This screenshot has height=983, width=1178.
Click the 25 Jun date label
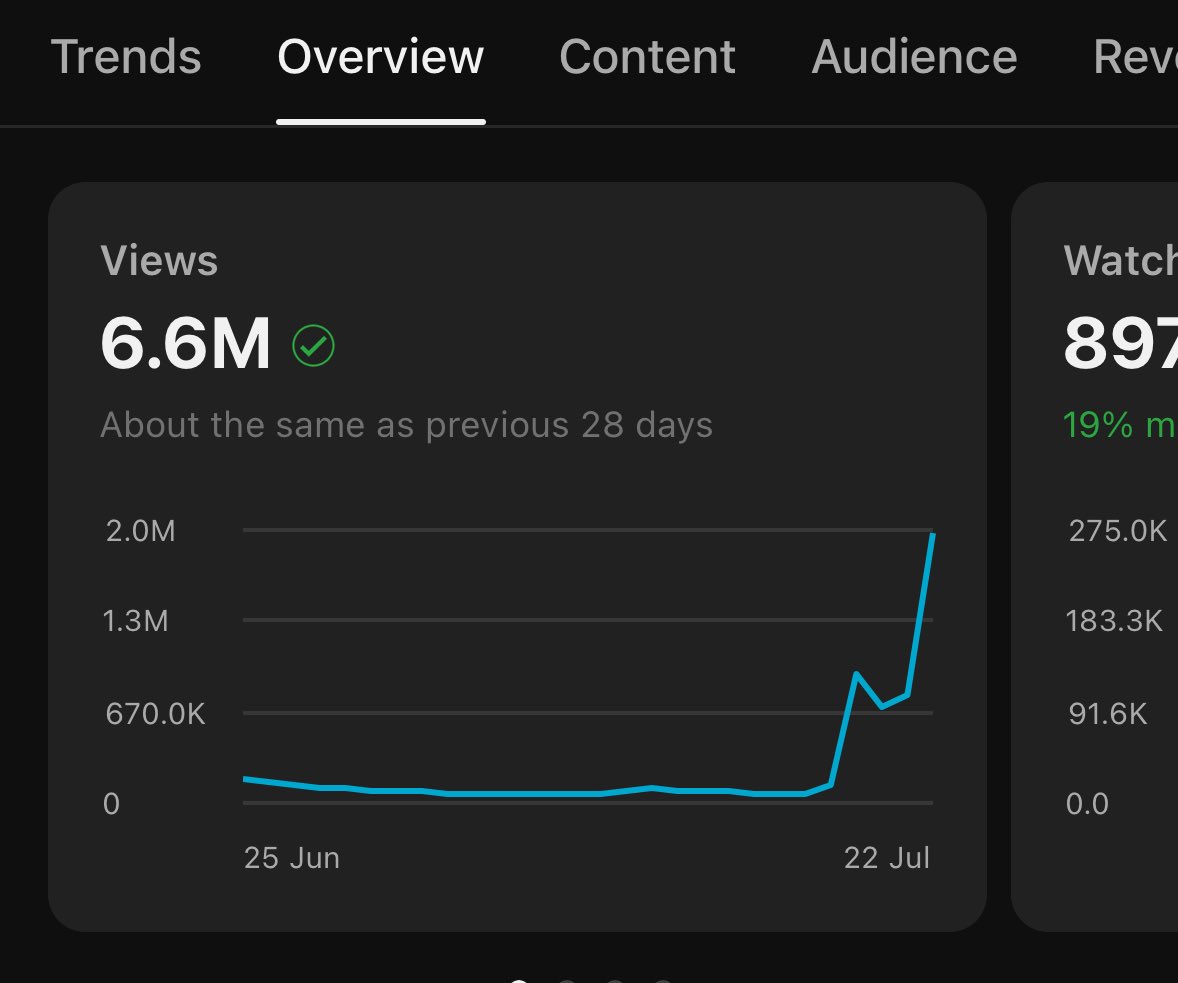point(291,857)
